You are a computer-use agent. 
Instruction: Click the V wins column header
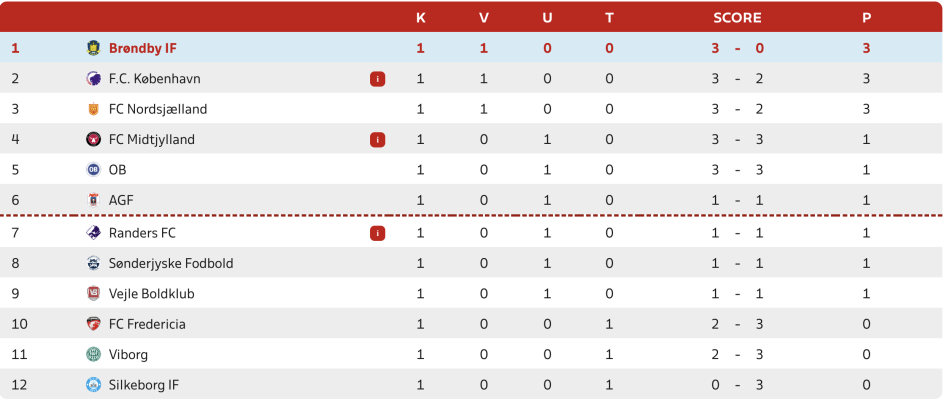click(483, 18)
